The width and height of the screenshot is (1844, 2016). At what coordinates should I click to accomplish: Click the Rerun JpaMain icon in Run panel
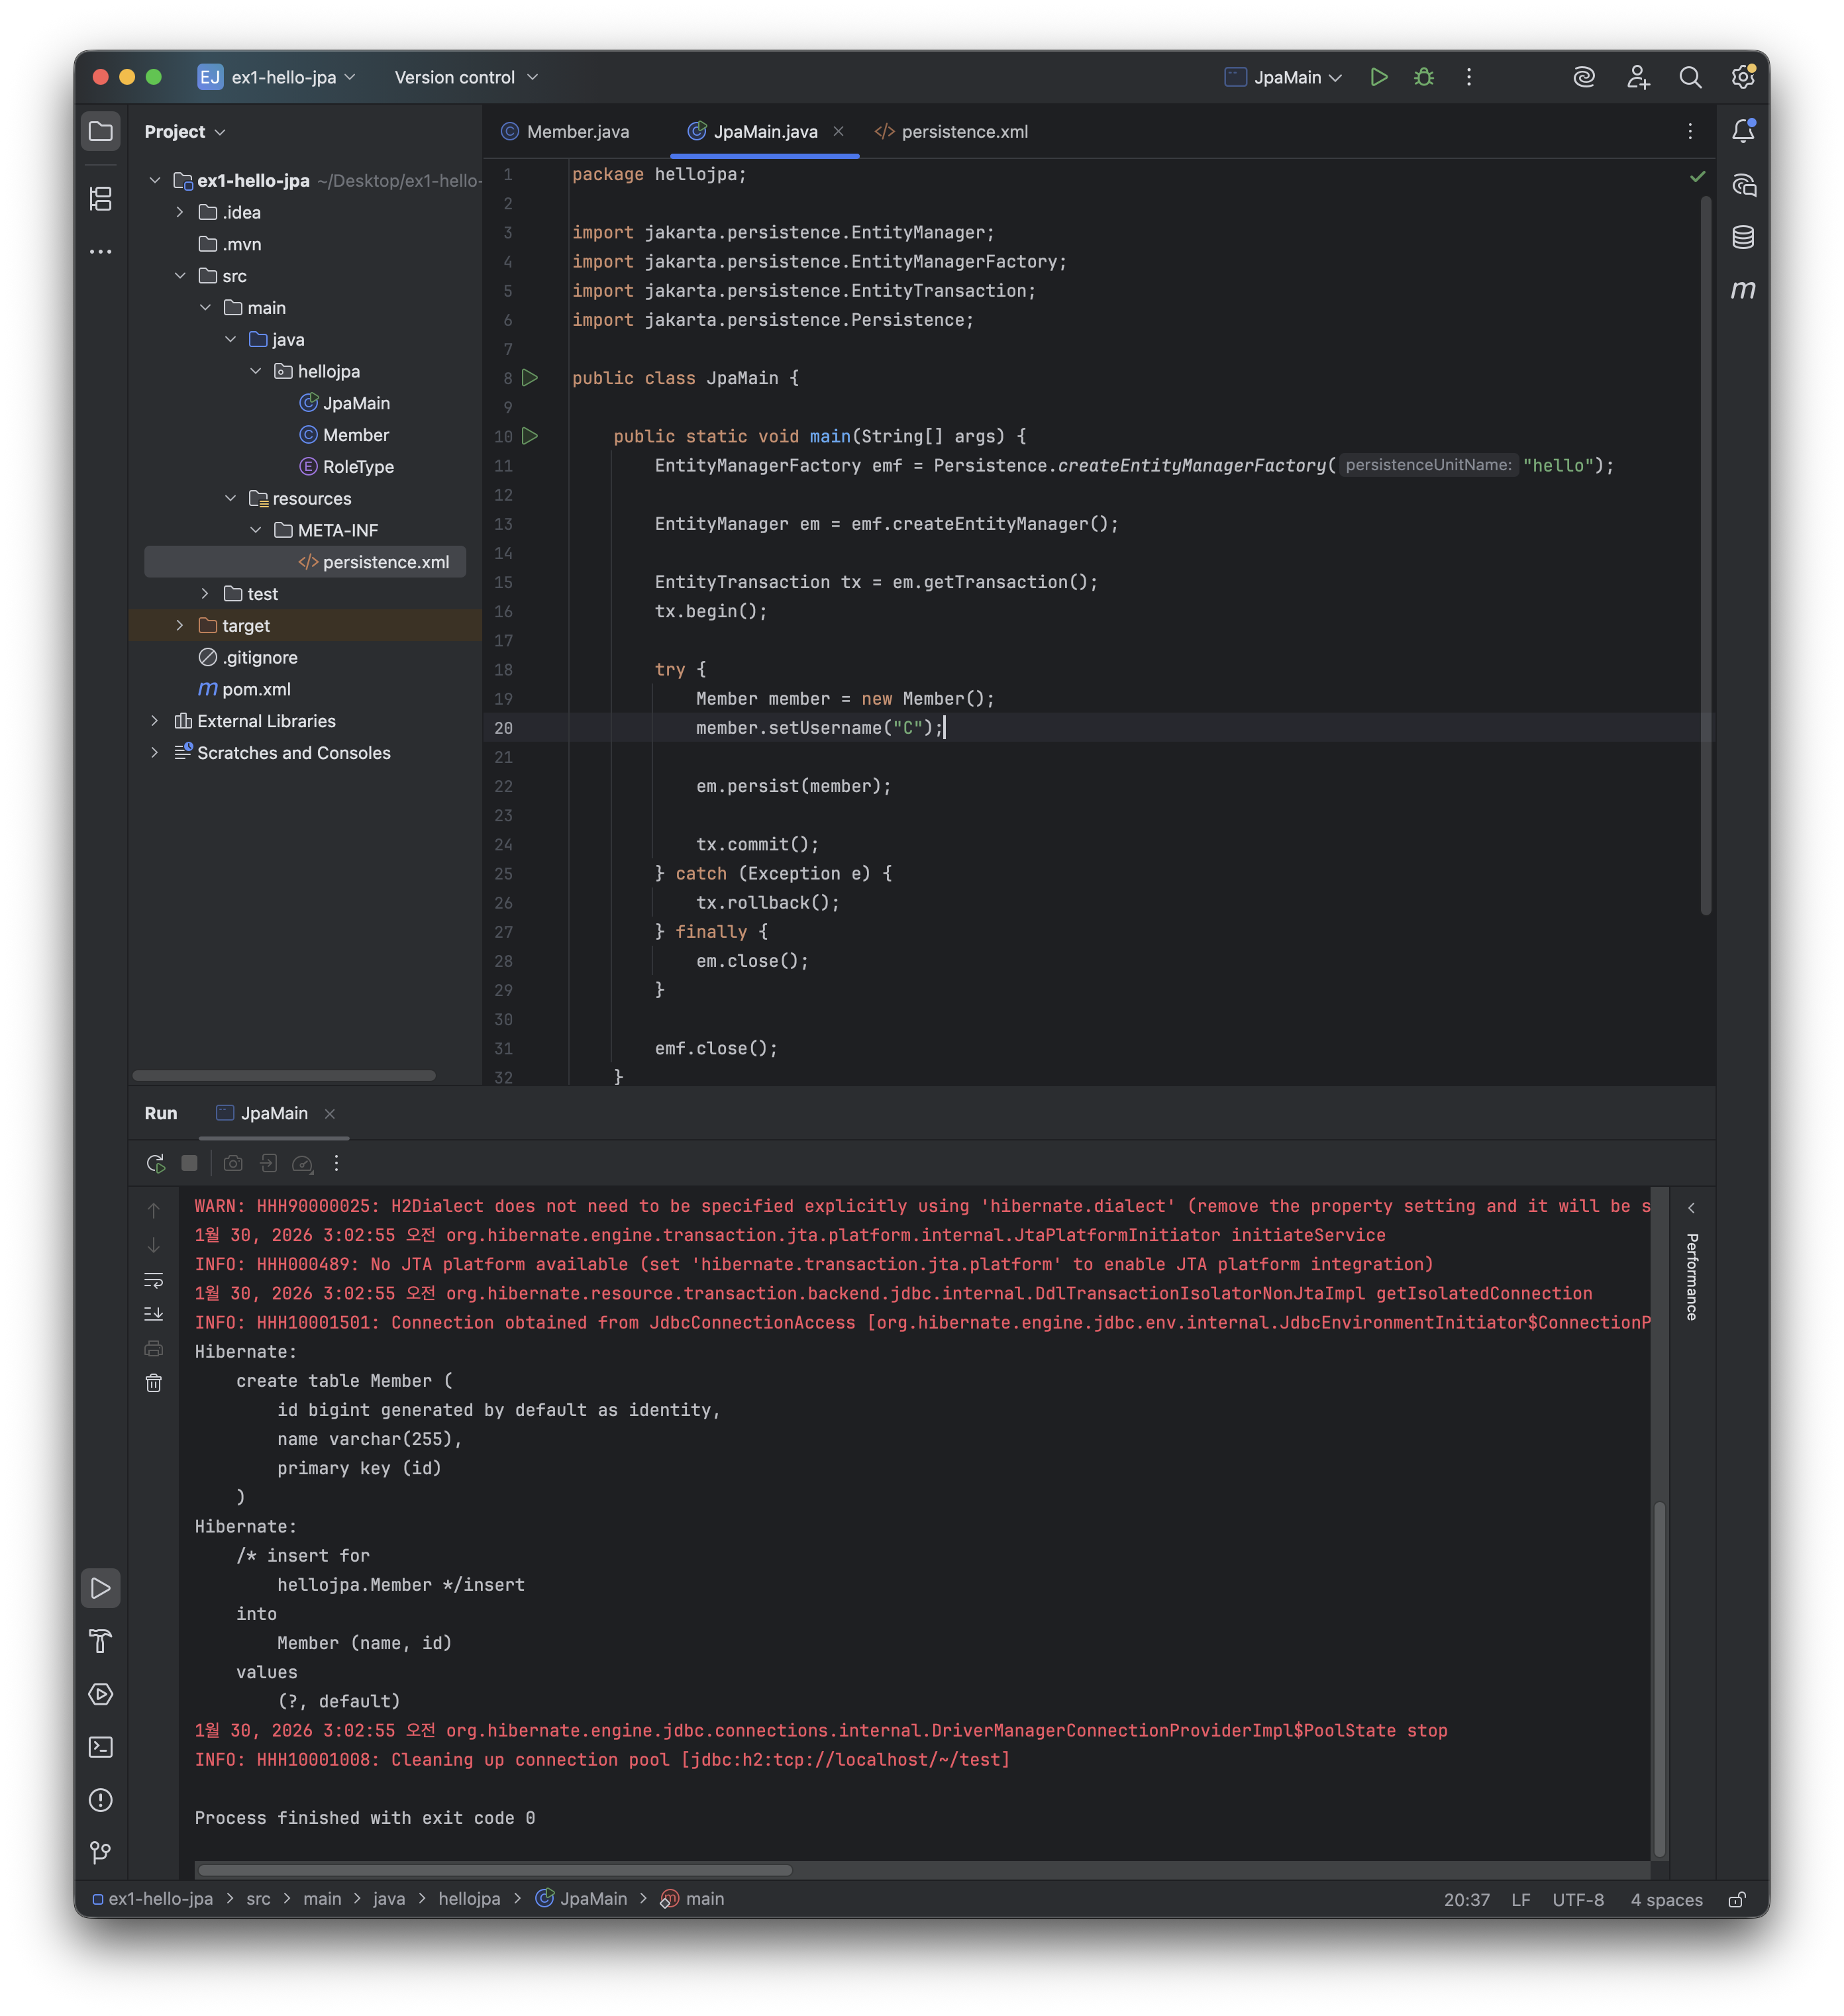point(155,1163)
